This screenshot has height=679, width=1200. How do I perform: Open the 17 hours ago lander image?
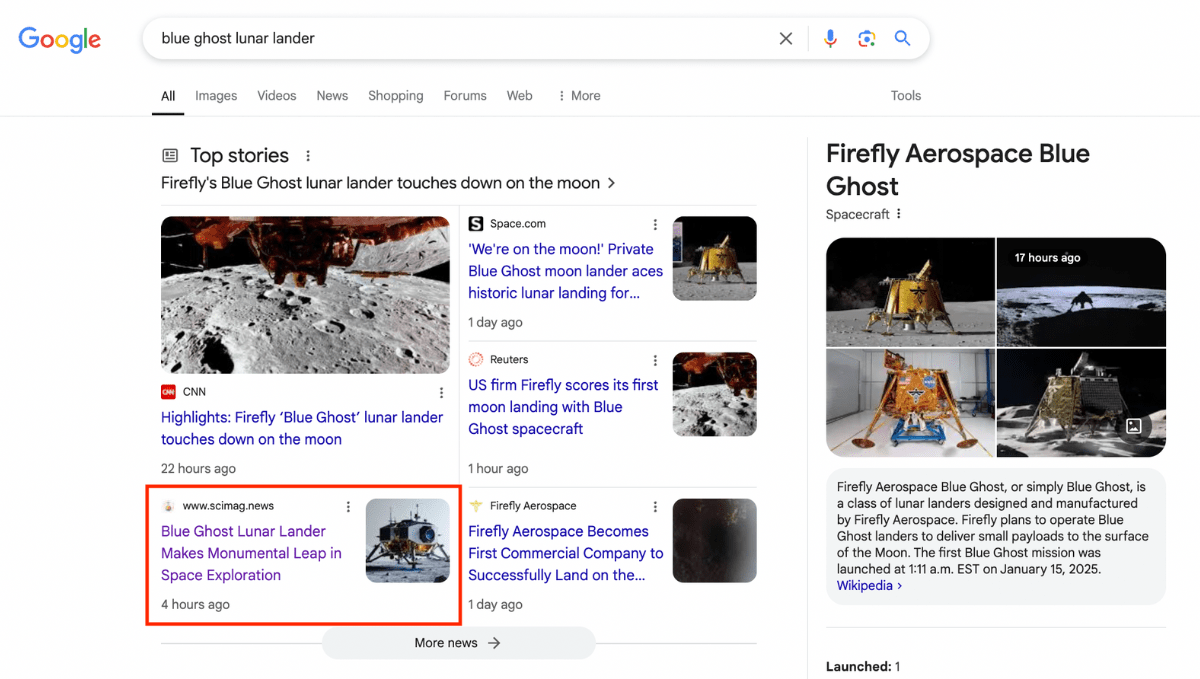tap(1081, 292)
